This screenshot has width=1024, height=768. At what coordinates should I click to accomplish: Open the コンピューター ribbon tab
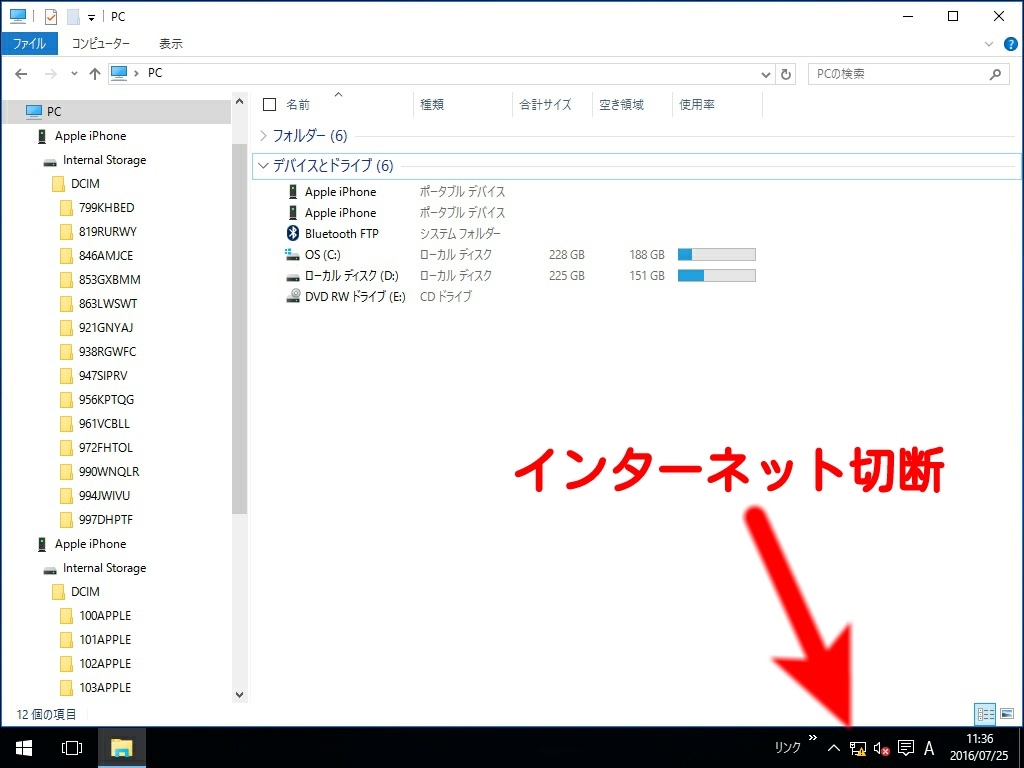(x=101, y=44)
